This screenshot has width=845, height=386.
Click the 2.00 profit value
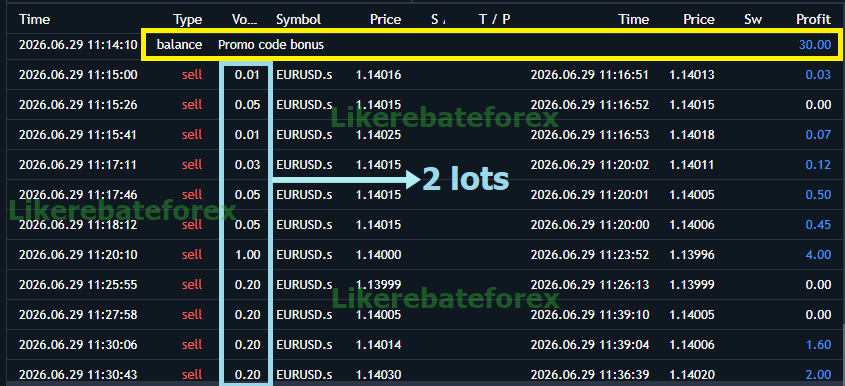(x=818, y=375)
